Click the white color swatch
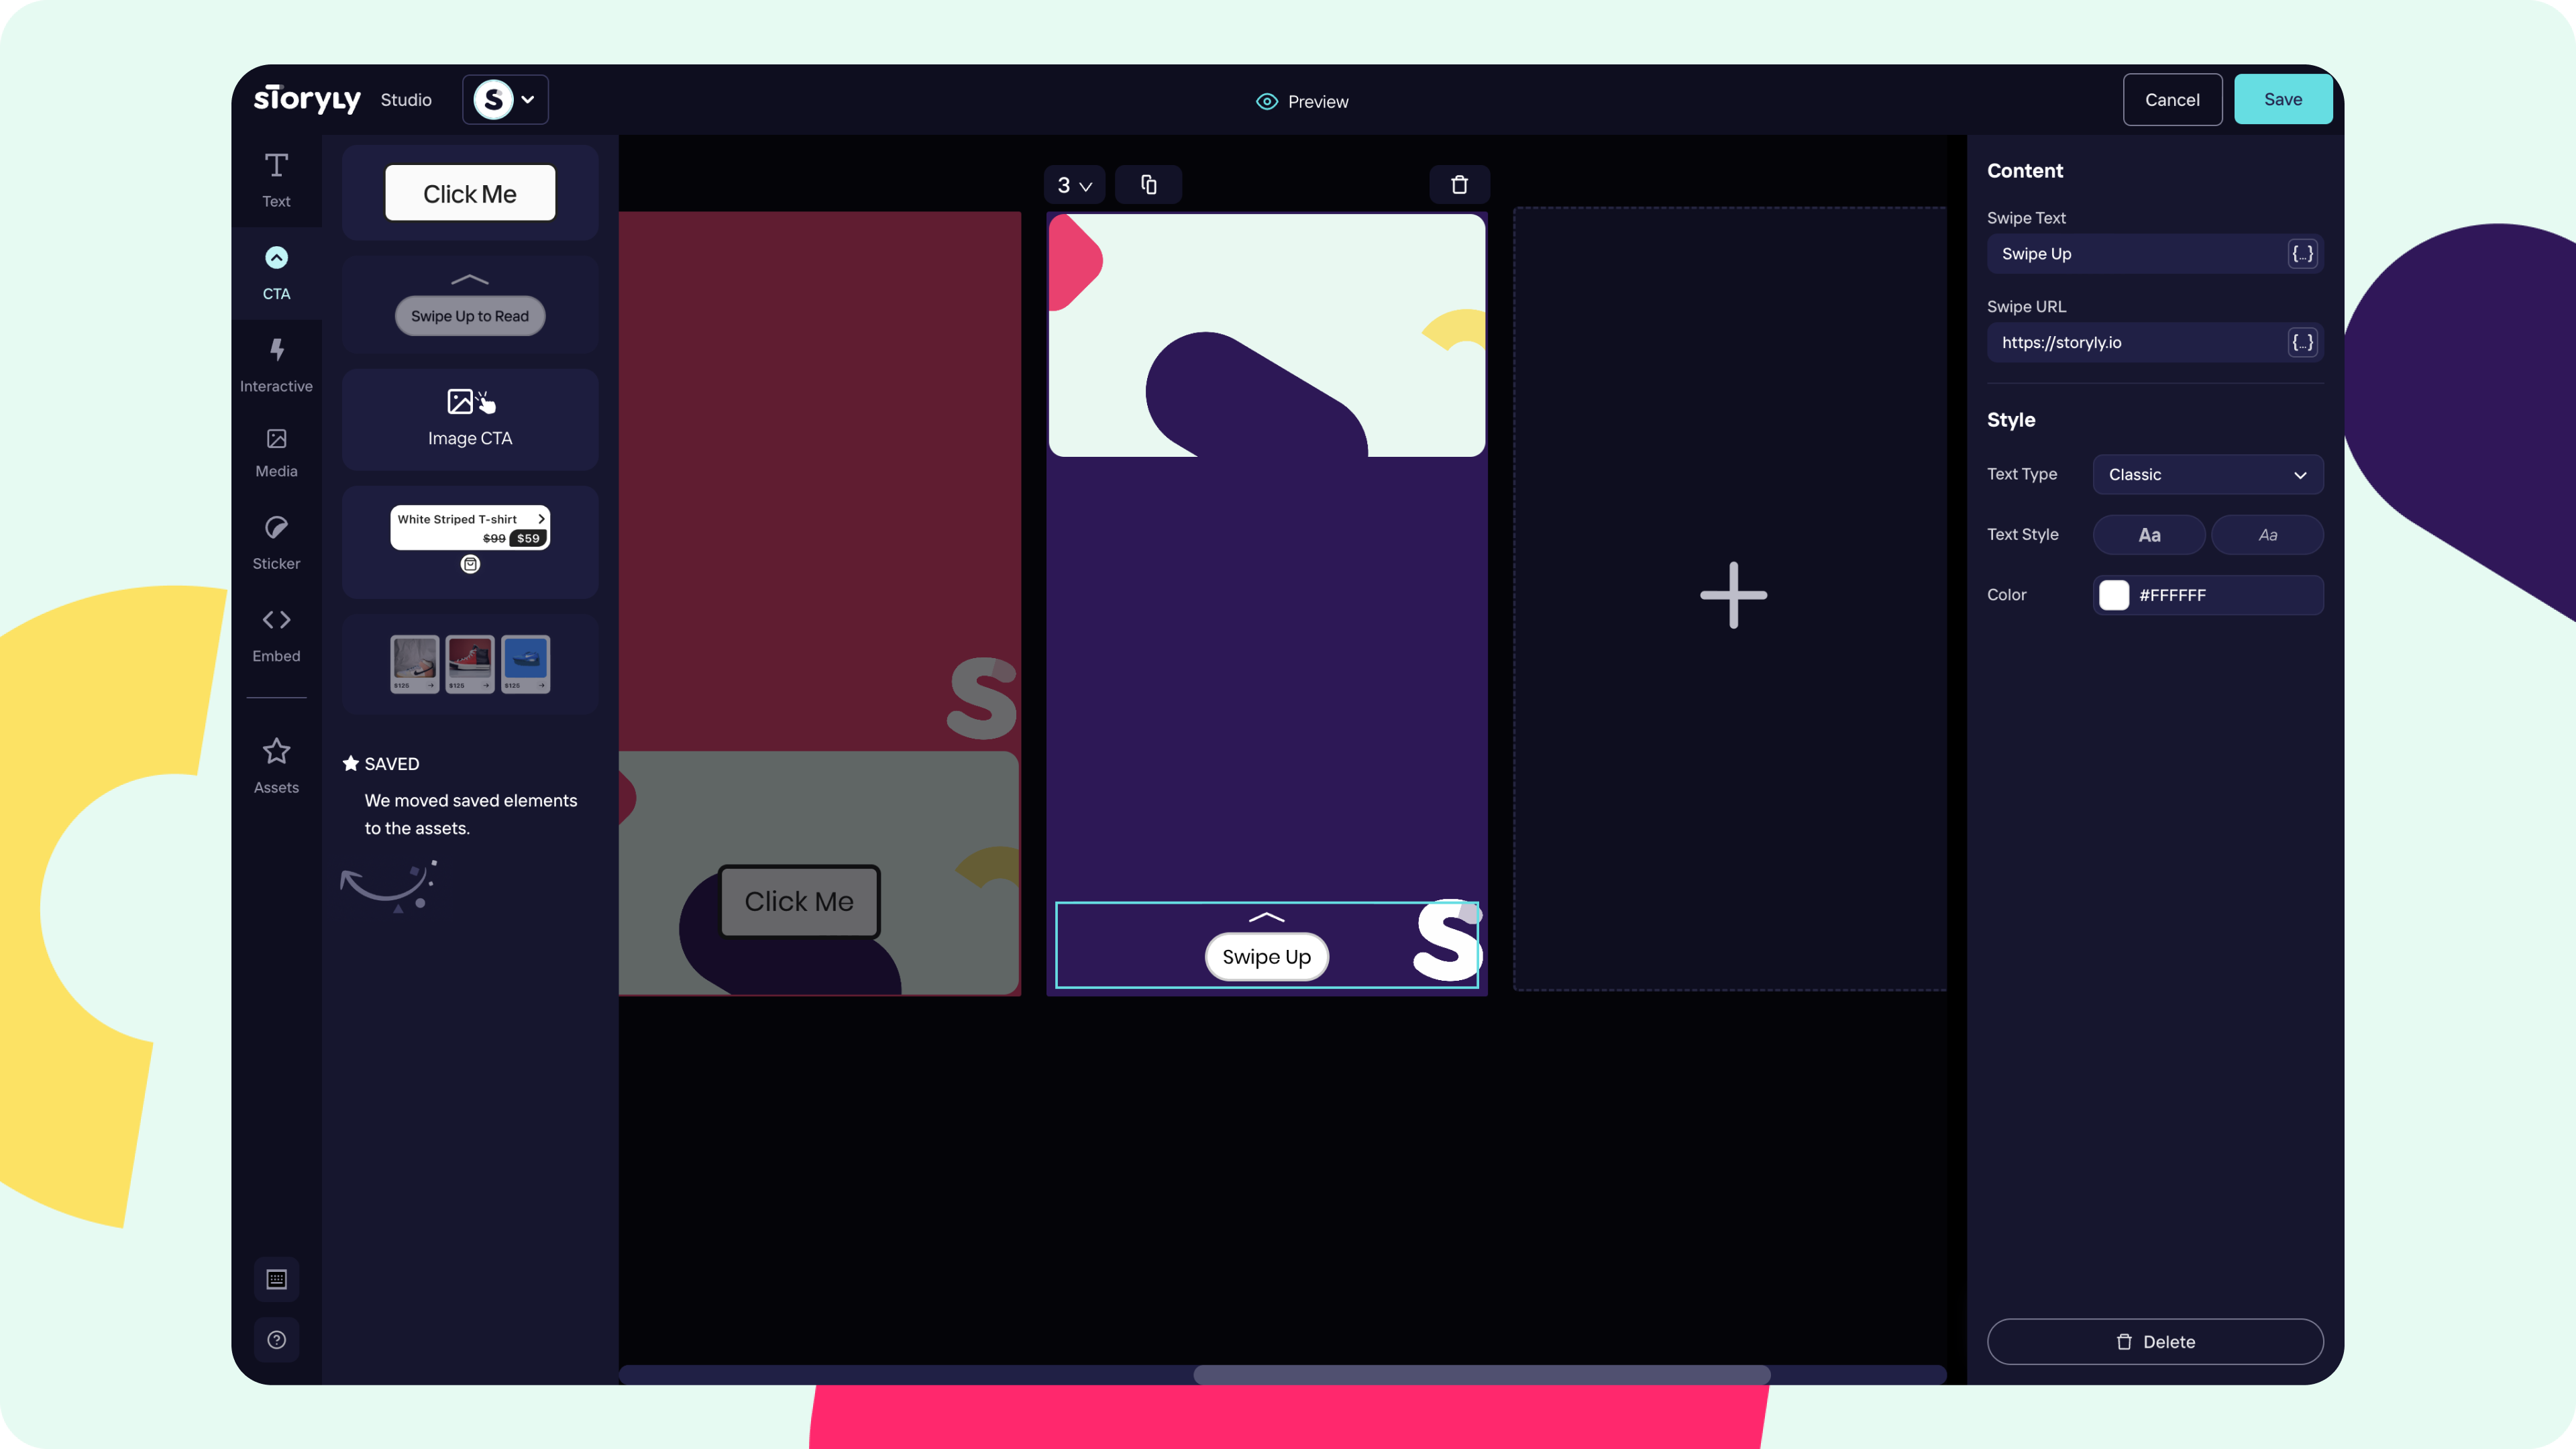This screenshot has width=2576, height=1449. click(2113, 595)
